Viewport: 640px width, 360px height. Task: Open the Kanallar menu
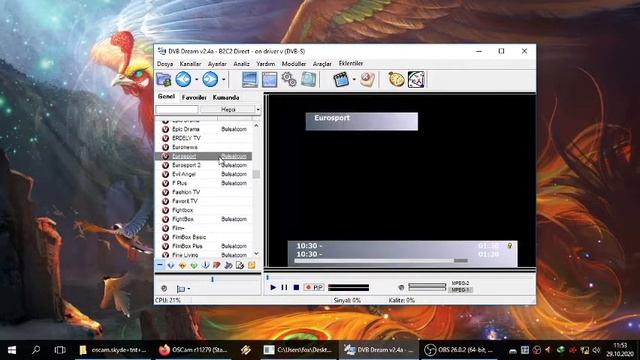tap(190, 64)
